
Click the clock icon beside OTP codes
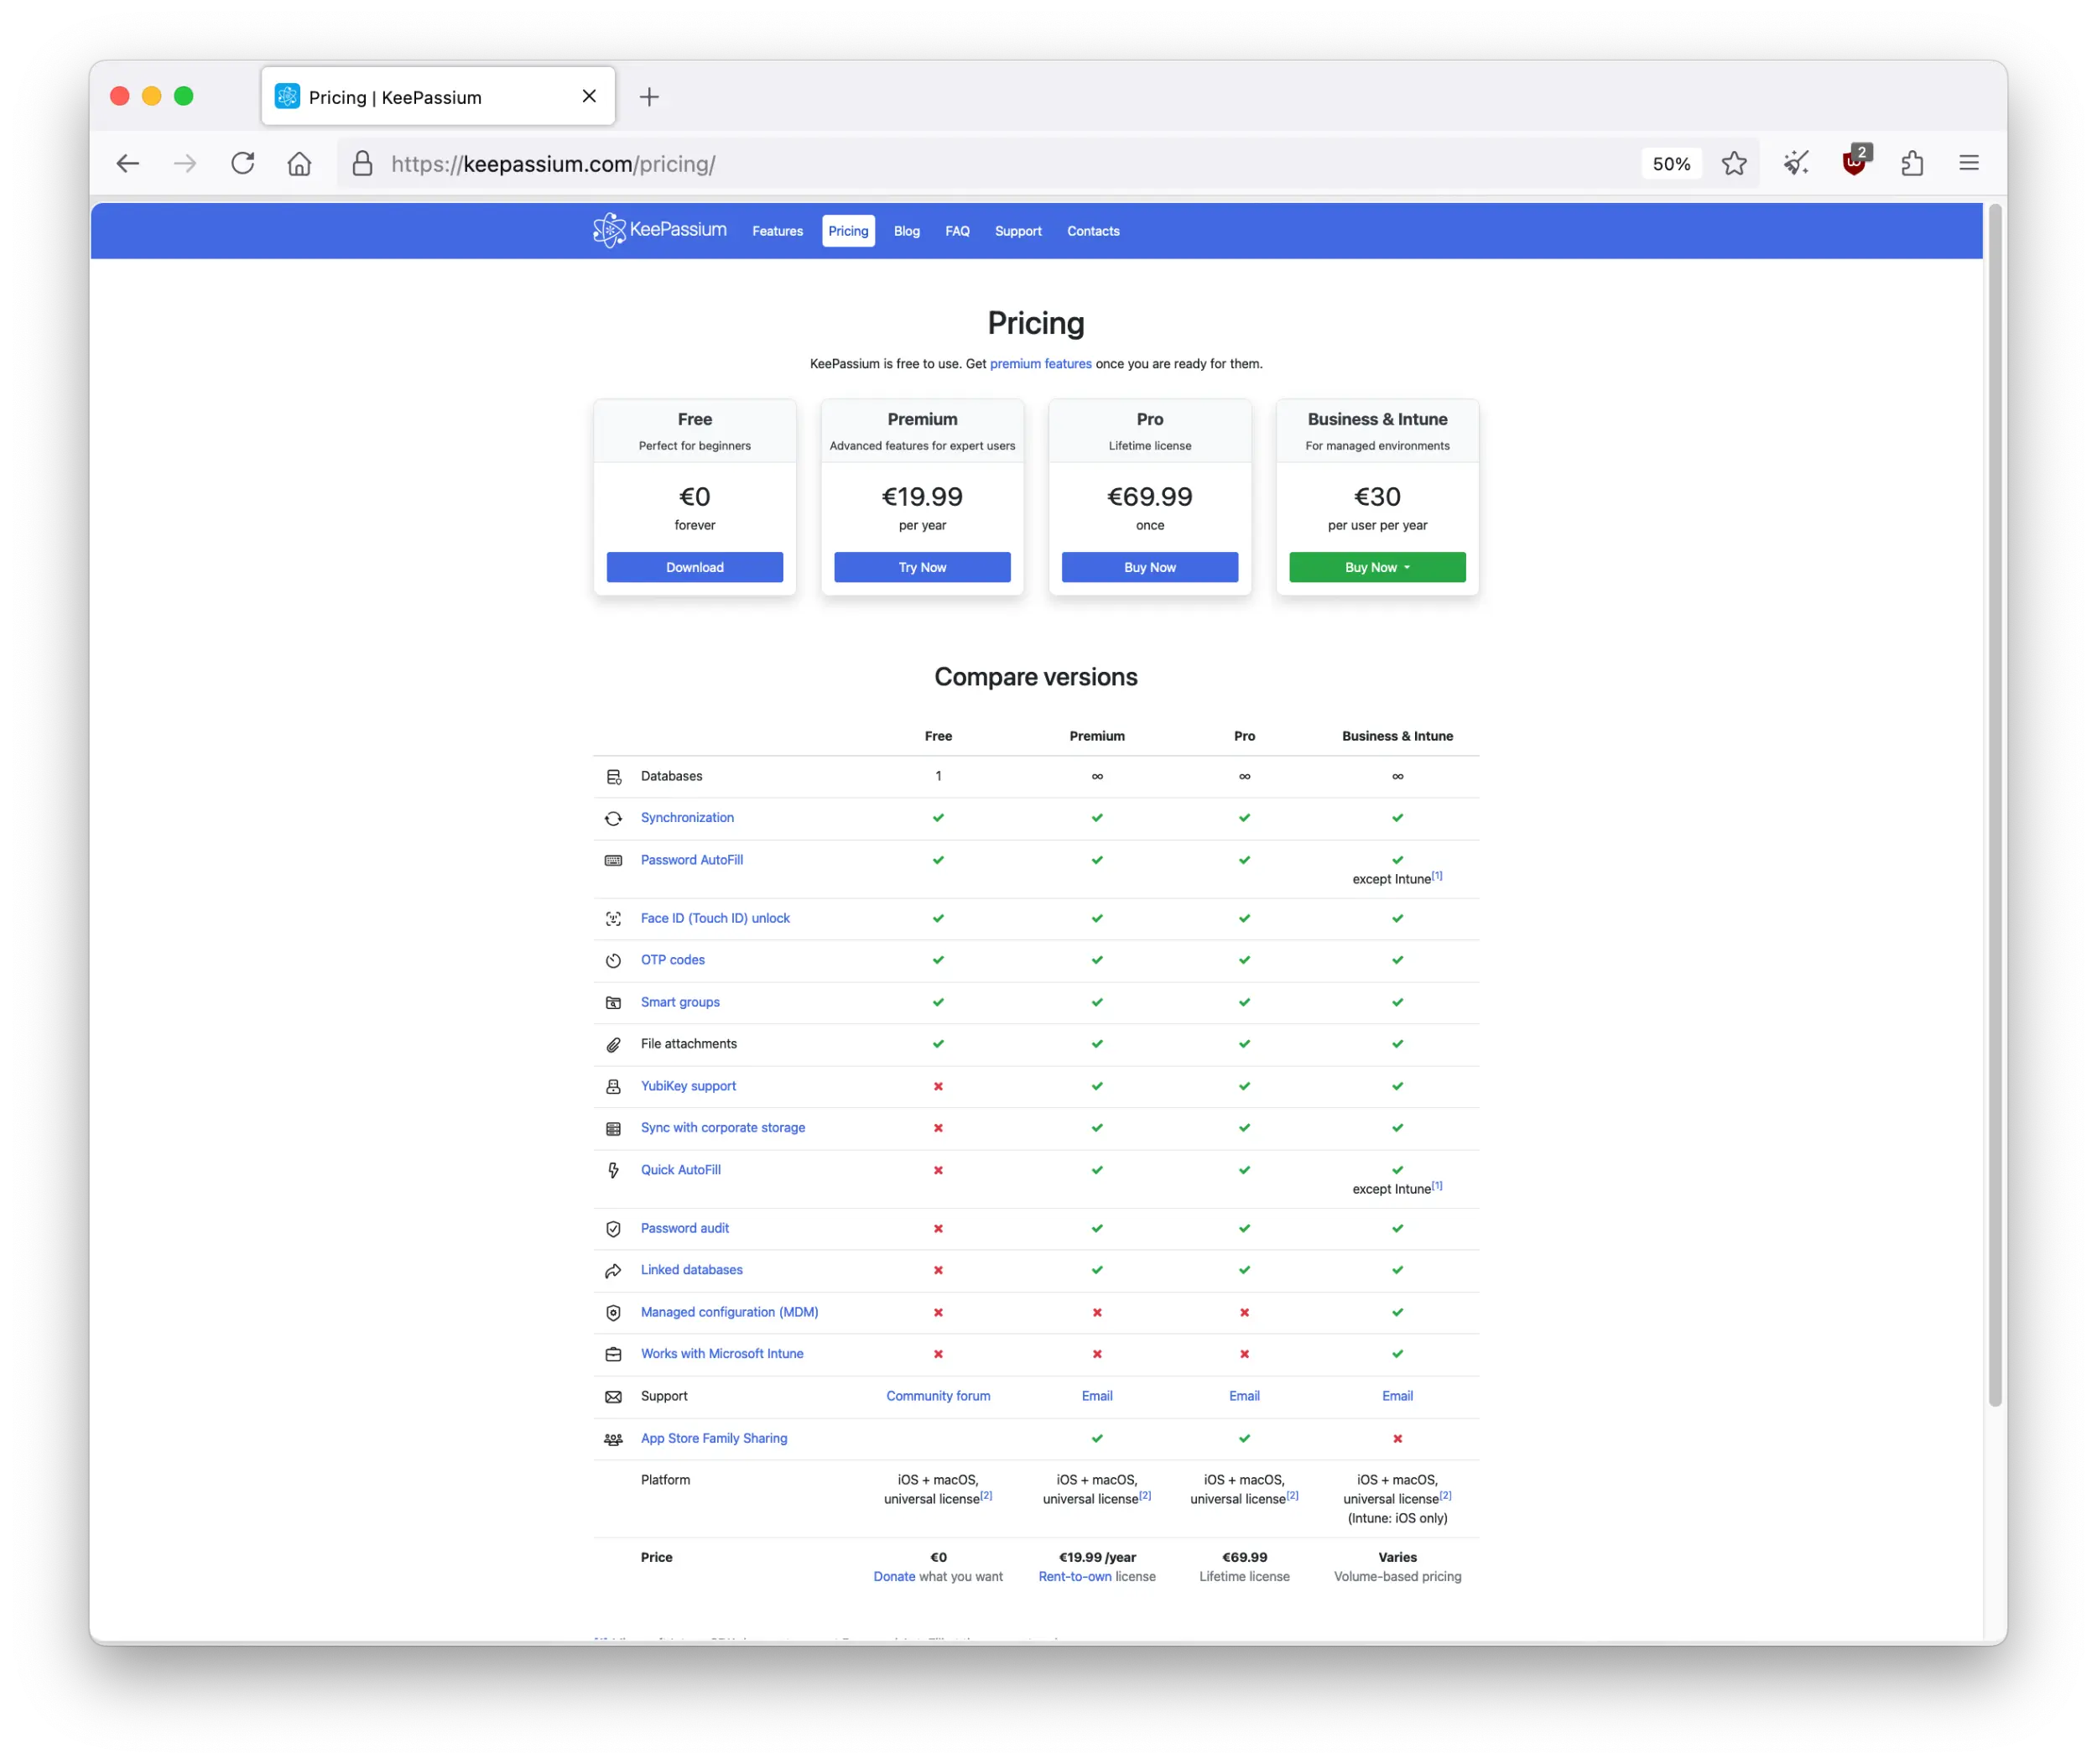pyautogui.click(x=613, y=960)
